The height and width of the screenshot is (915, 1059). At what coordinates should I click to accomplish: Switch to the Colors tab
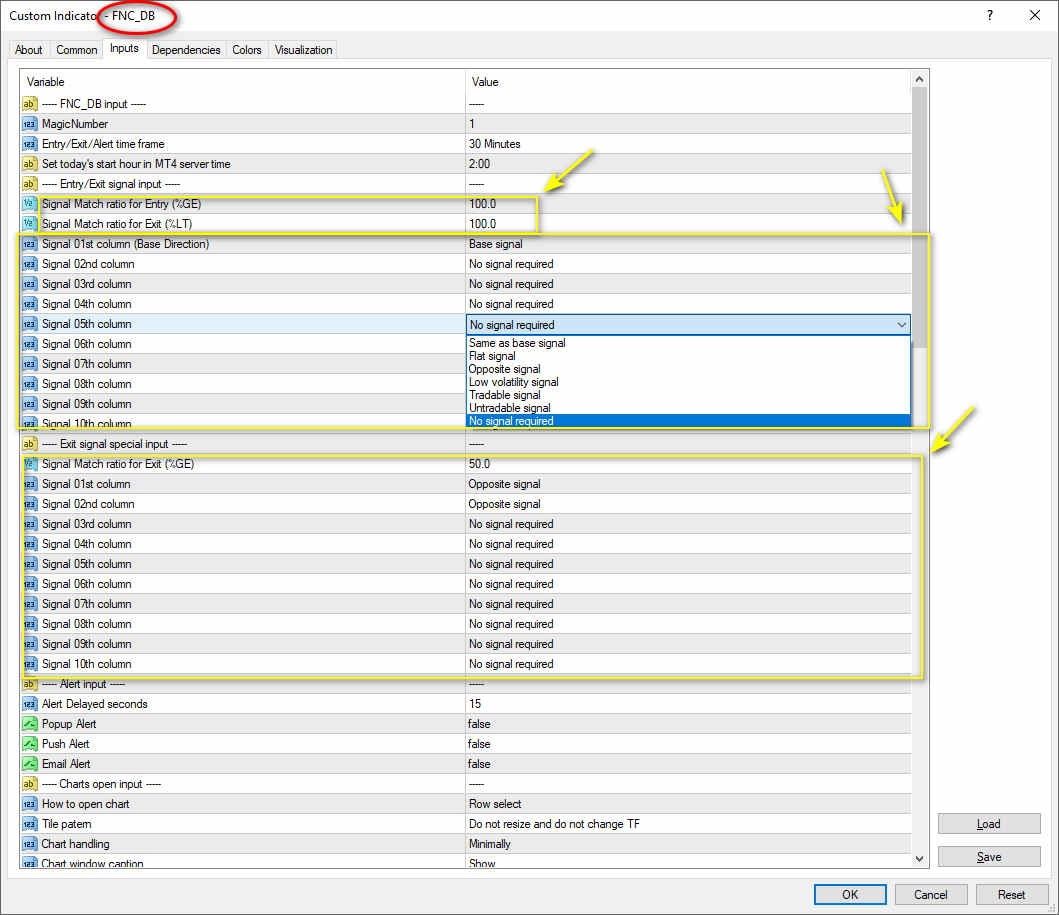pos(247,50)
